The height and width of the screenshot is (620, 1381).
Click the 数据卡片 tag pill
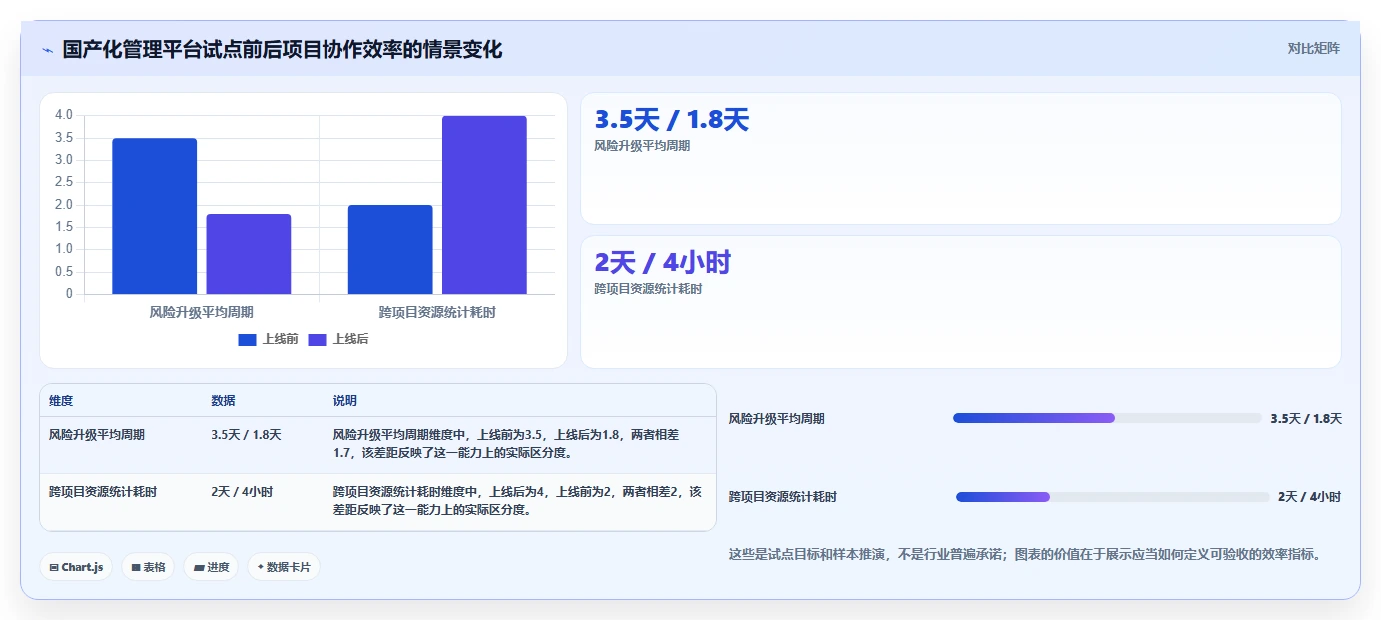[x=284, y=567]
